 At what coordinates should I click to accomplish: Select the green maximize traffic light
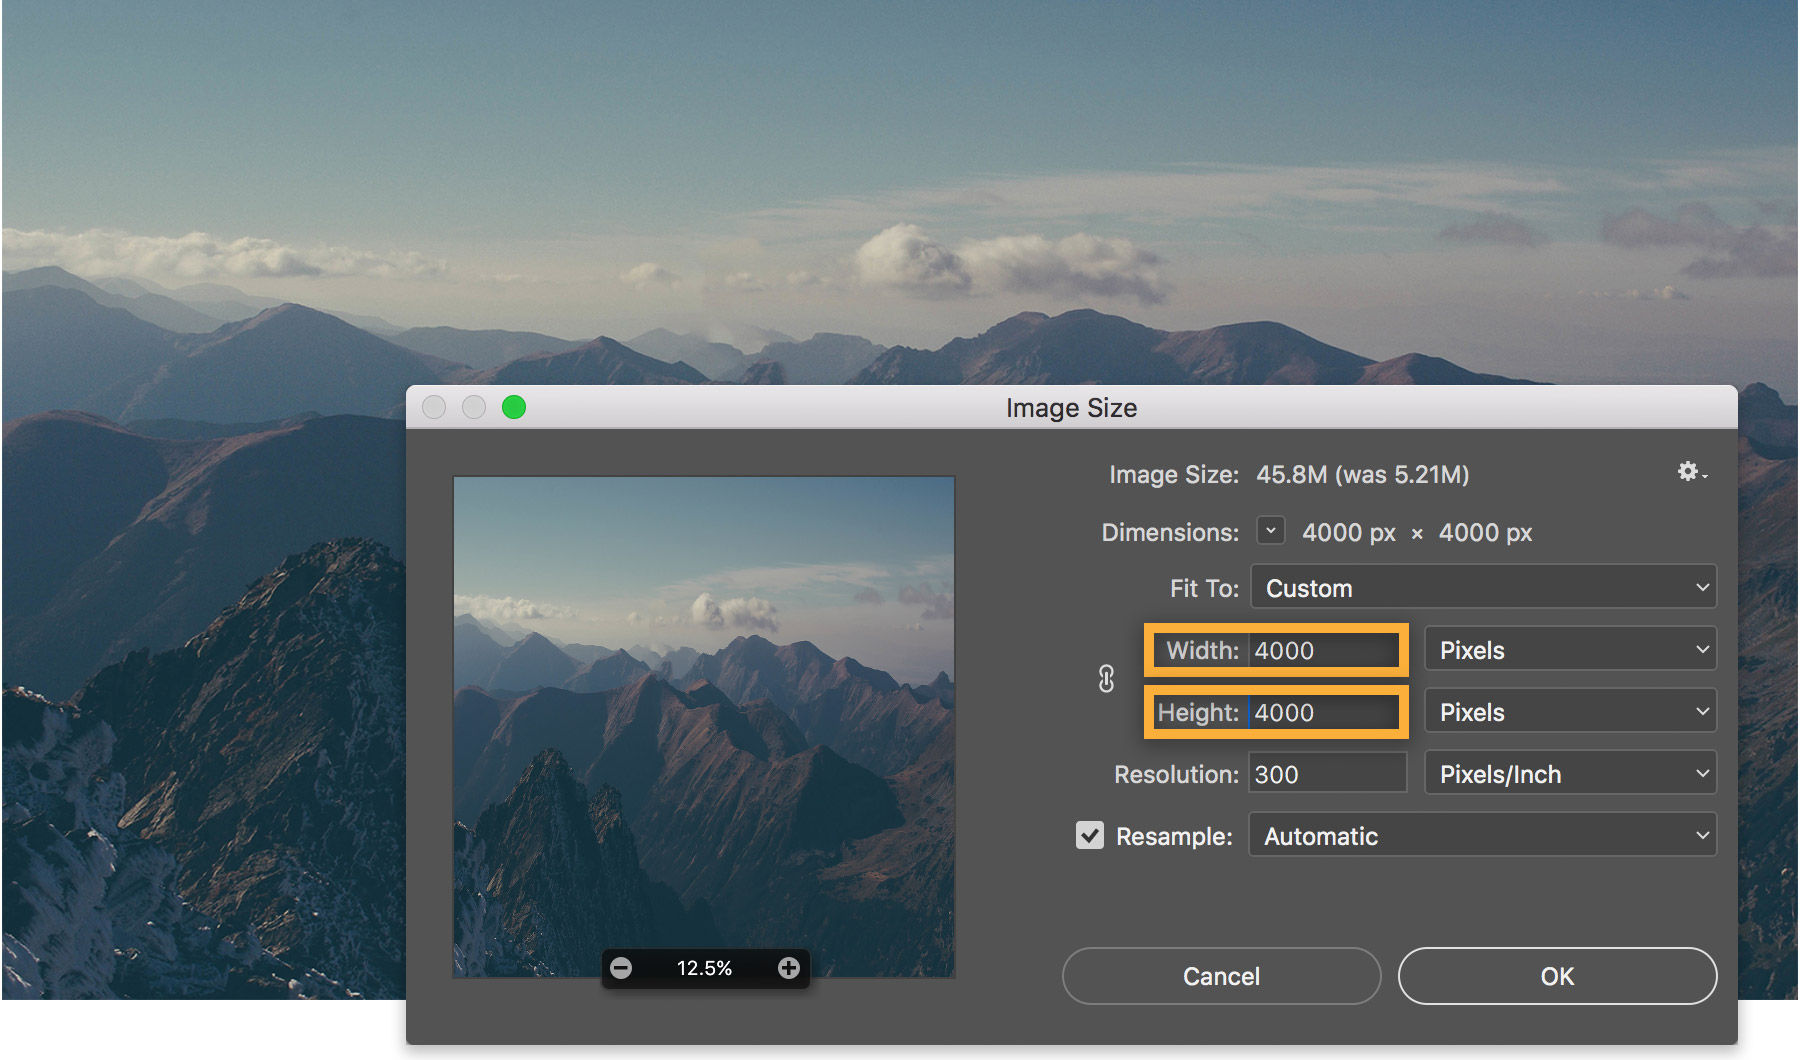coord(514,407)
